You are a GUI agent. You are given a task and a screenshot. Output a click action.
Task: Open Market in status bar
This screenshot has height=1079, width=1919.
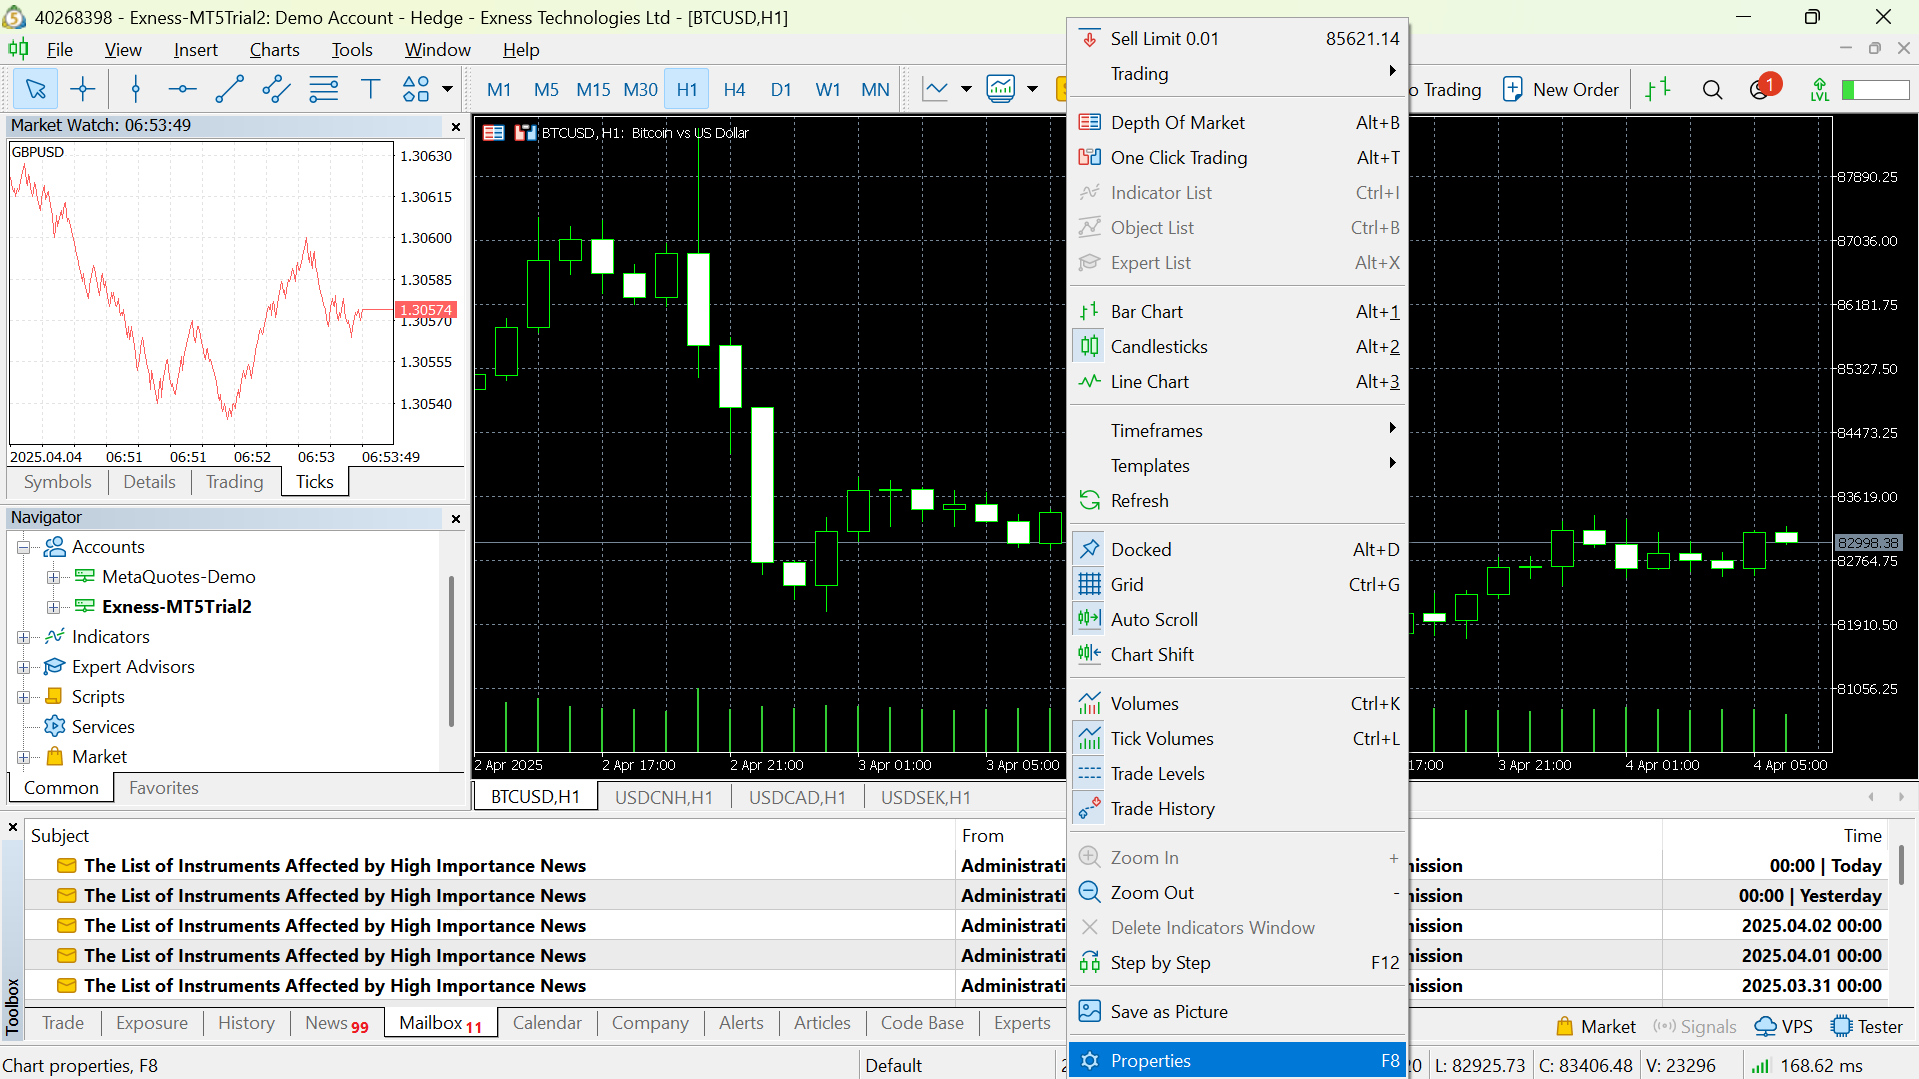click(1596, 1026)
